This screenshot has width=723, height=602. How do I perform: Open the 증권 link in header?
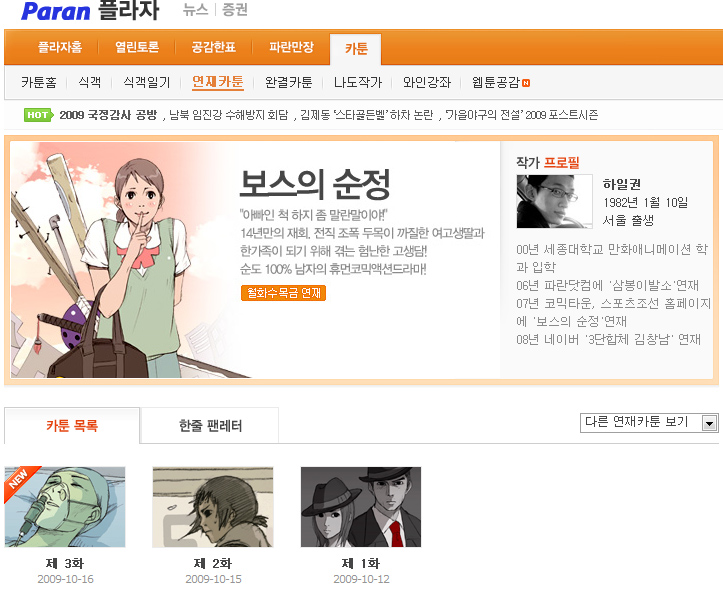[235, 10]
